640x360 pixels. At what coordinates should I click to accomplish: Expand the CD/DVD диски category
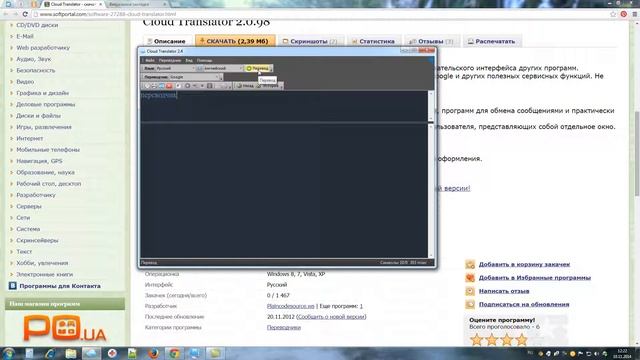click(37, 25)
